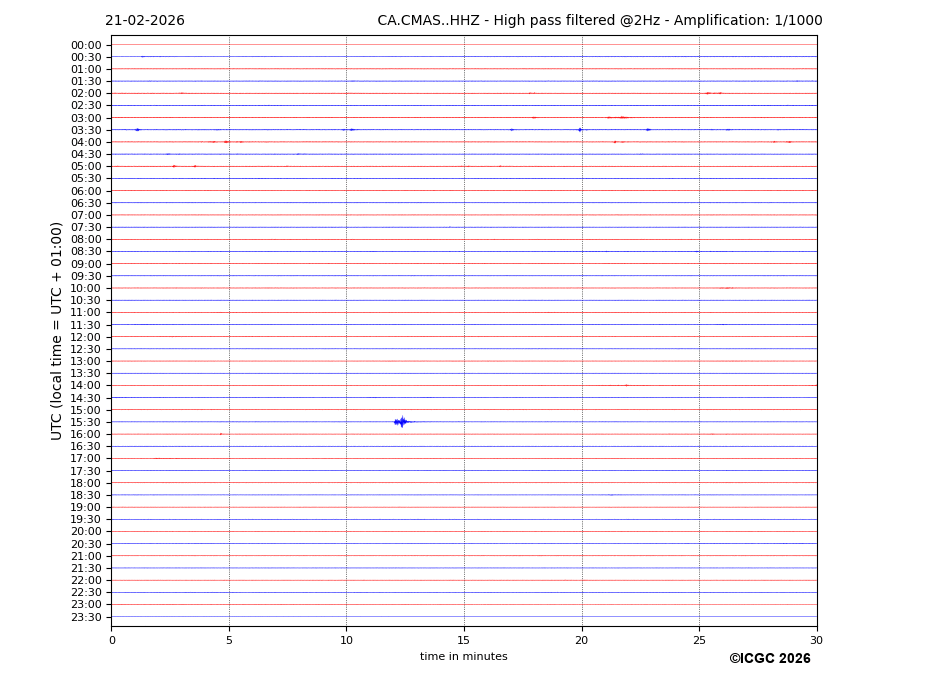The image size is (927, 696).
Task: Select the 23:30 time label on the y-axis
Action: coord(86,617)
